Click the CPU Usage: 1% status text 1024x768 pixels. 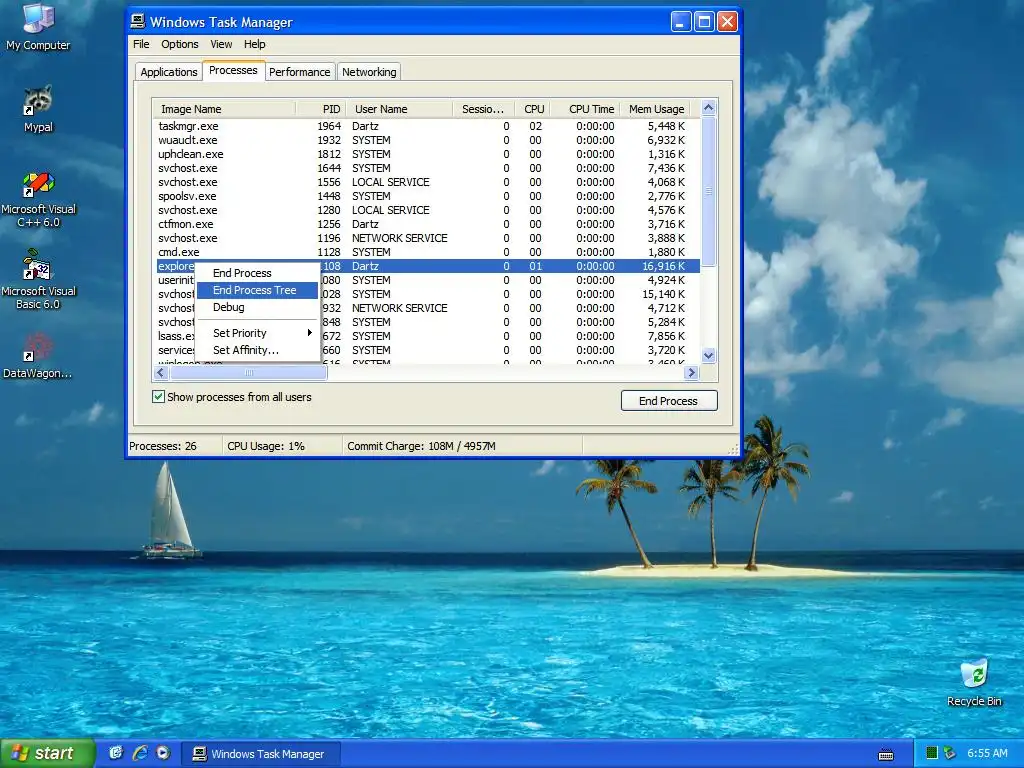coord(266,446)
